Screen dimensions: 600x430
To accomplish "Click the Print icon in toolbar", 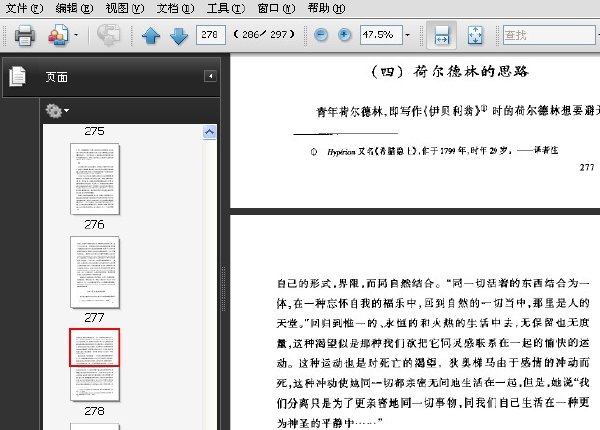I will coord(25,35).
